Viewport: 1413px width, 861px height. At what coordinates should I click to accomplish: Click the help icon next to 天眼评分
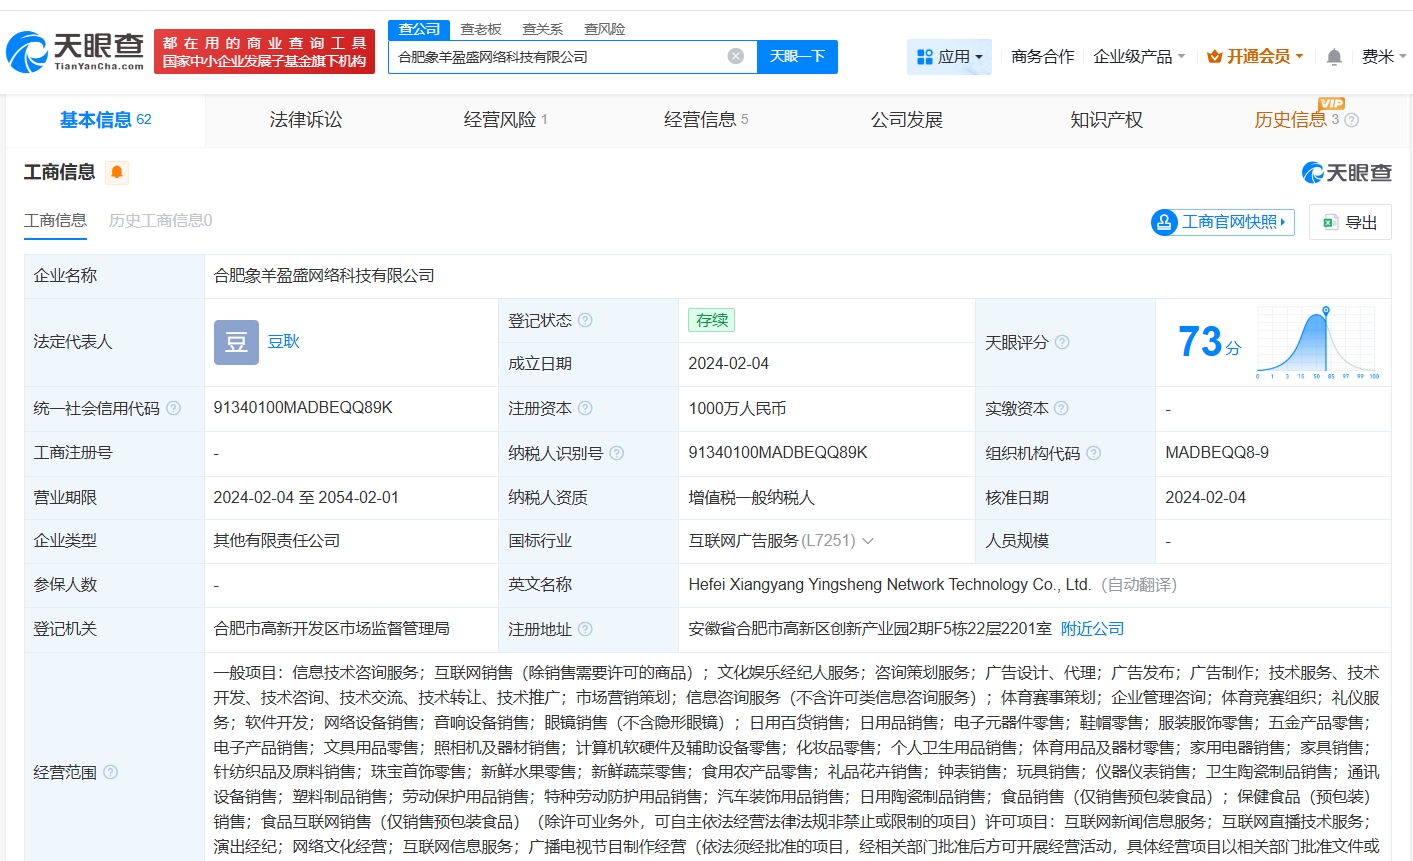point(1062,342)
